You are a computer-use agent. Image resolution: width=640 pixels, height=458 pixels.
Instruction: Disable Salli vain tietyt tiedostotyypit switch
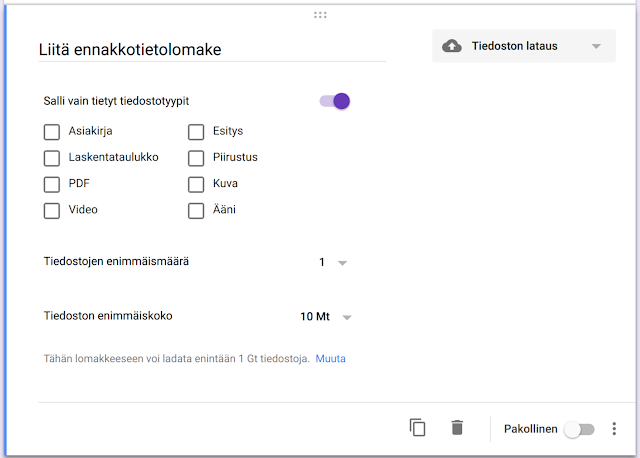tap(335, 101)
